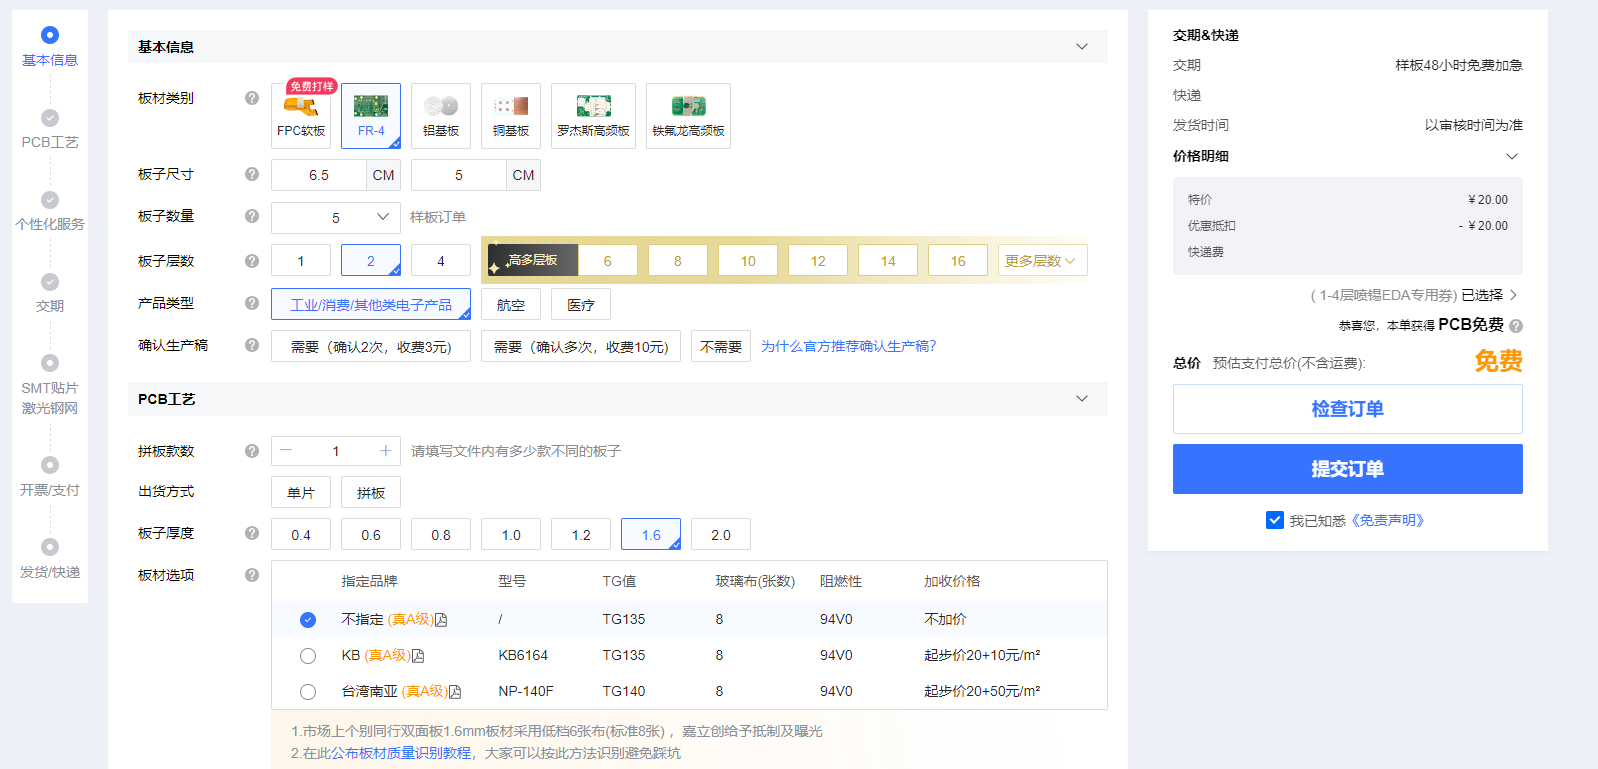Edit board width field 5
The image size is (1598, 769).
pos(459,175)
